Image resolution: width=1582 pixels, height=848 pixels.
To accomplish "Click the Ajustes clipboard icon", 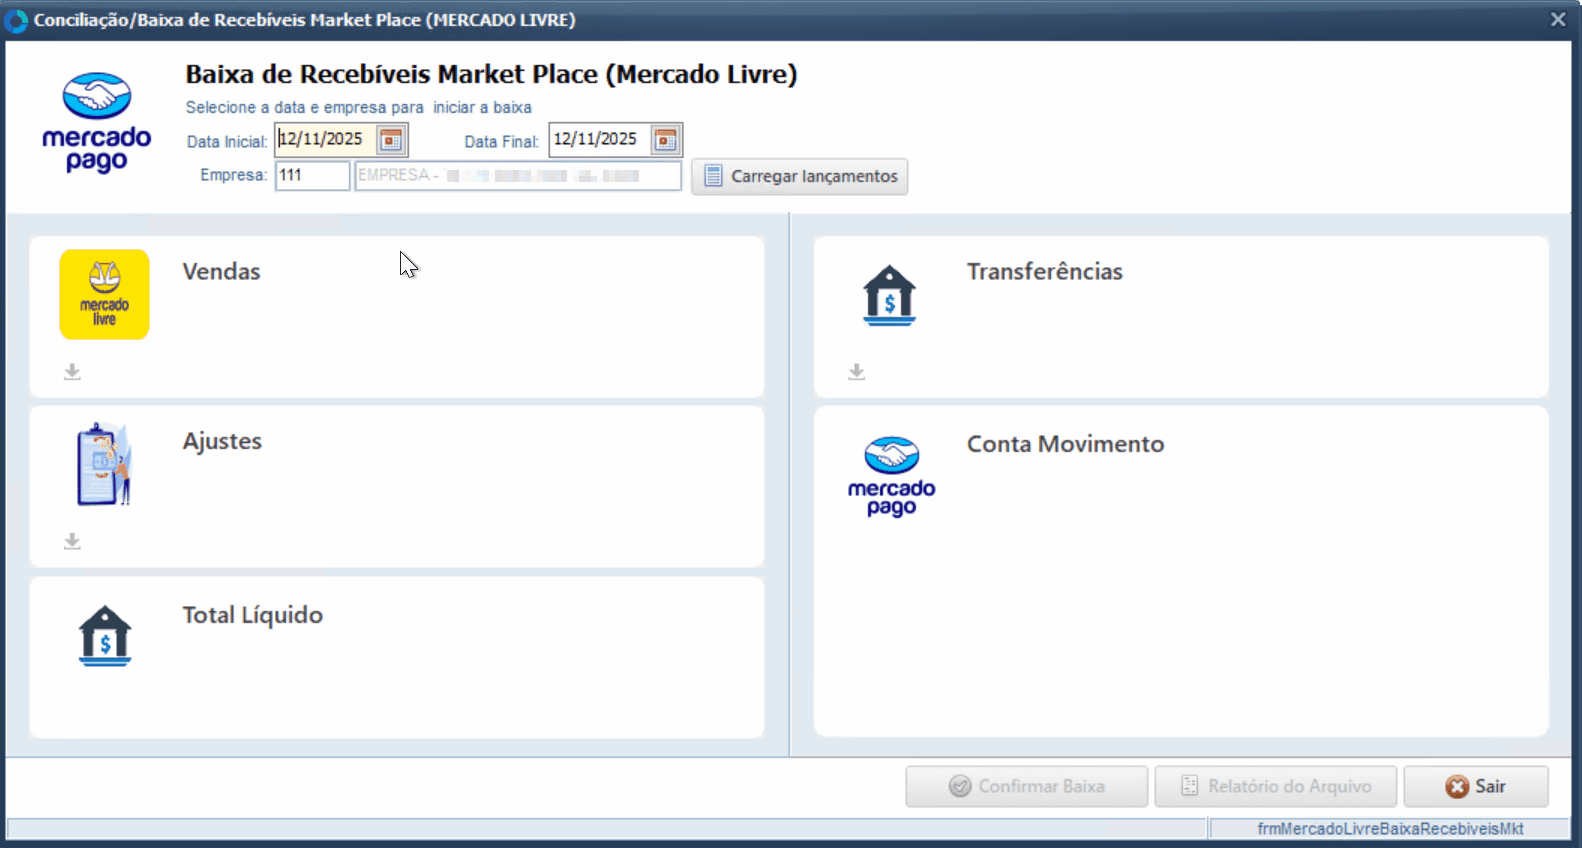I will point(104,464).
